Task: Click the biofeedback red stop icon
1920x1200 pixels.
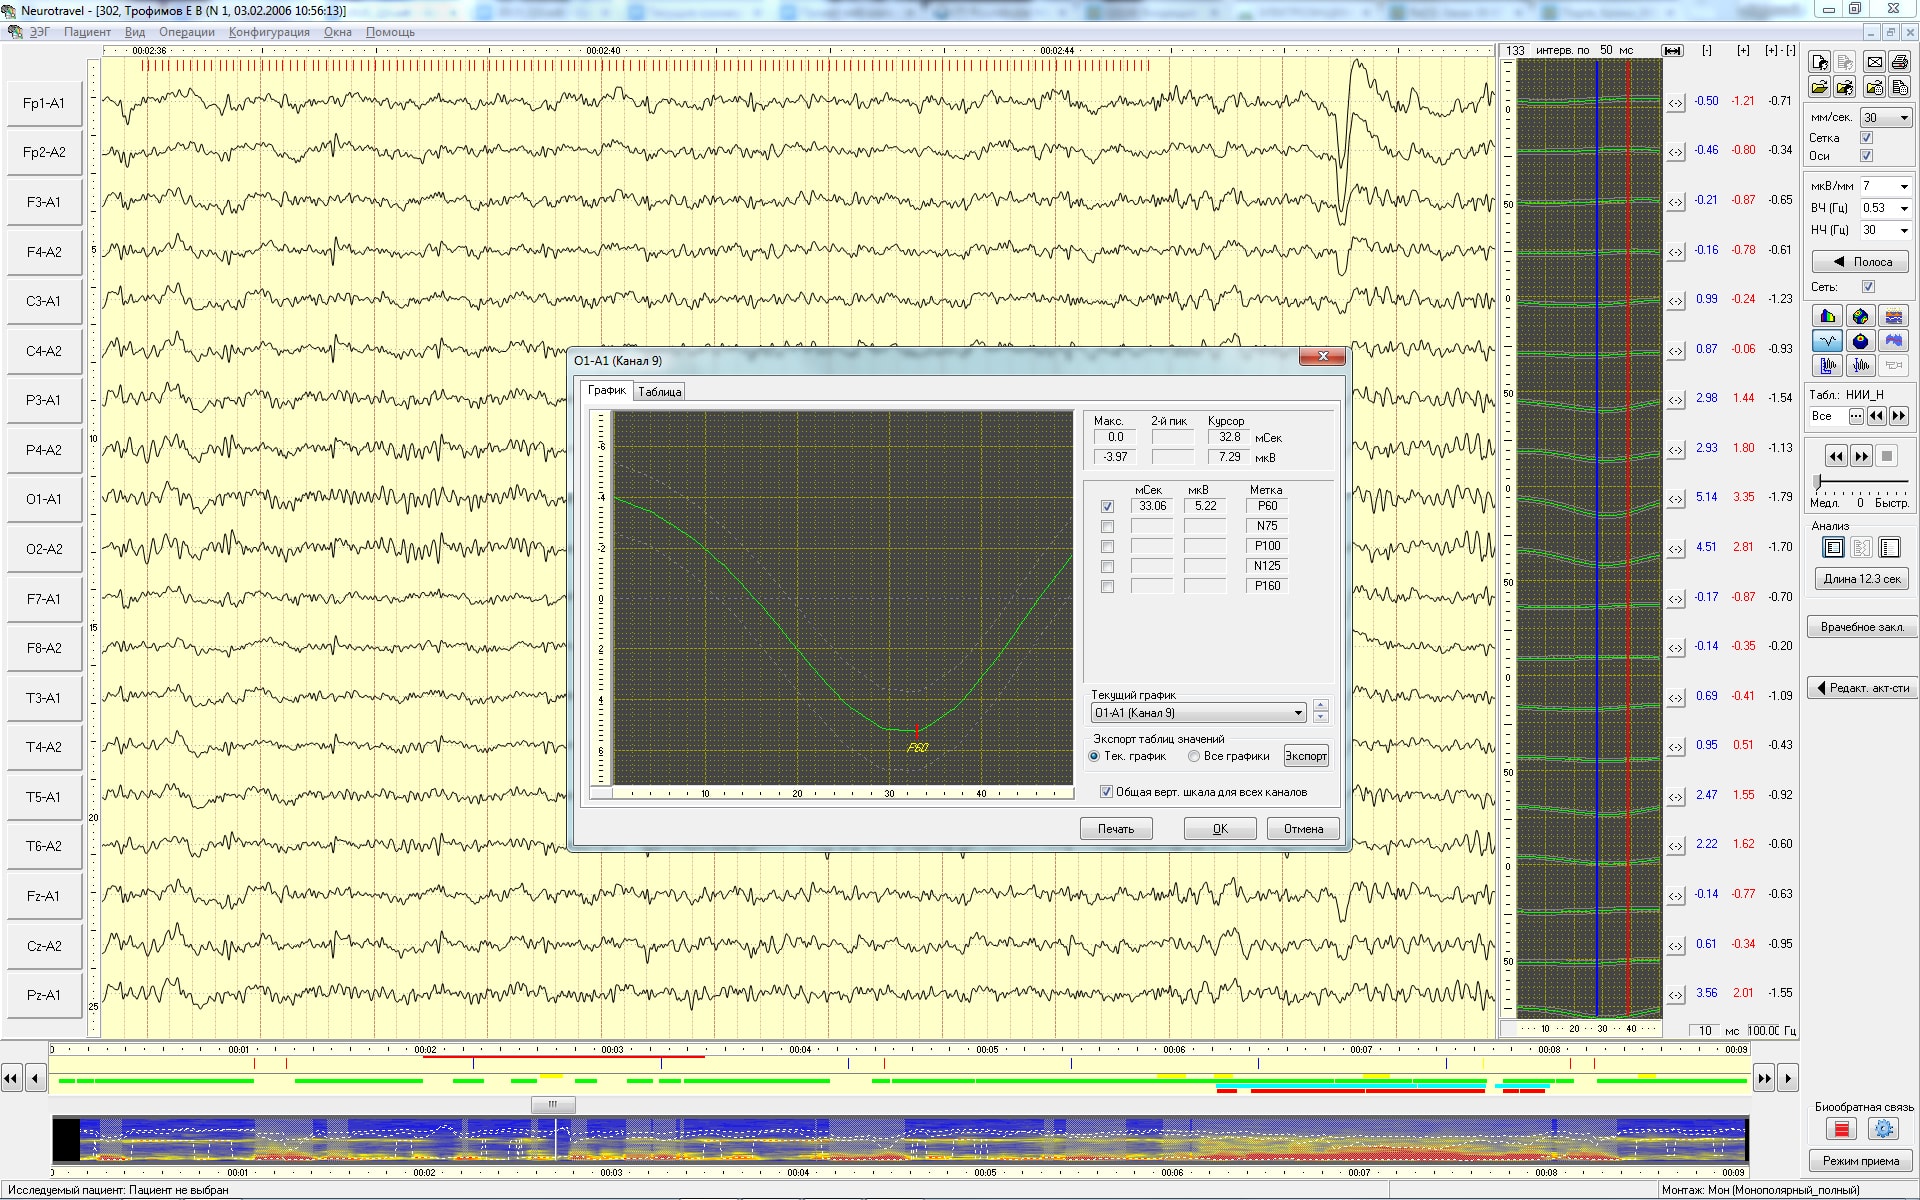Action: (x=1841, y=1129)
